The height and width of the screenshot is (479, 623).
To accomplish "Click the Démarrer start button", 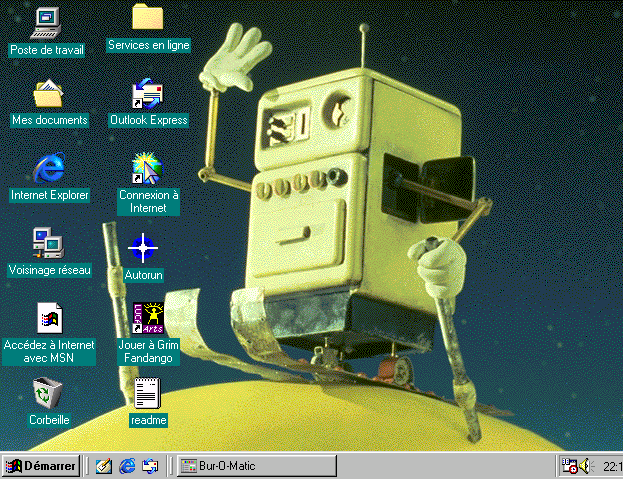I will (41, 466).
